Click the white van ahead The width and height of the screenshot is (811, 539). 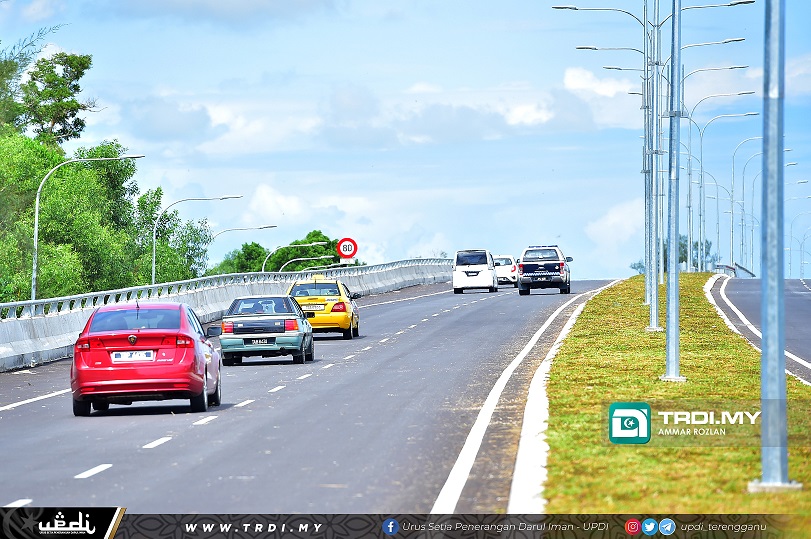click(473, 271)
